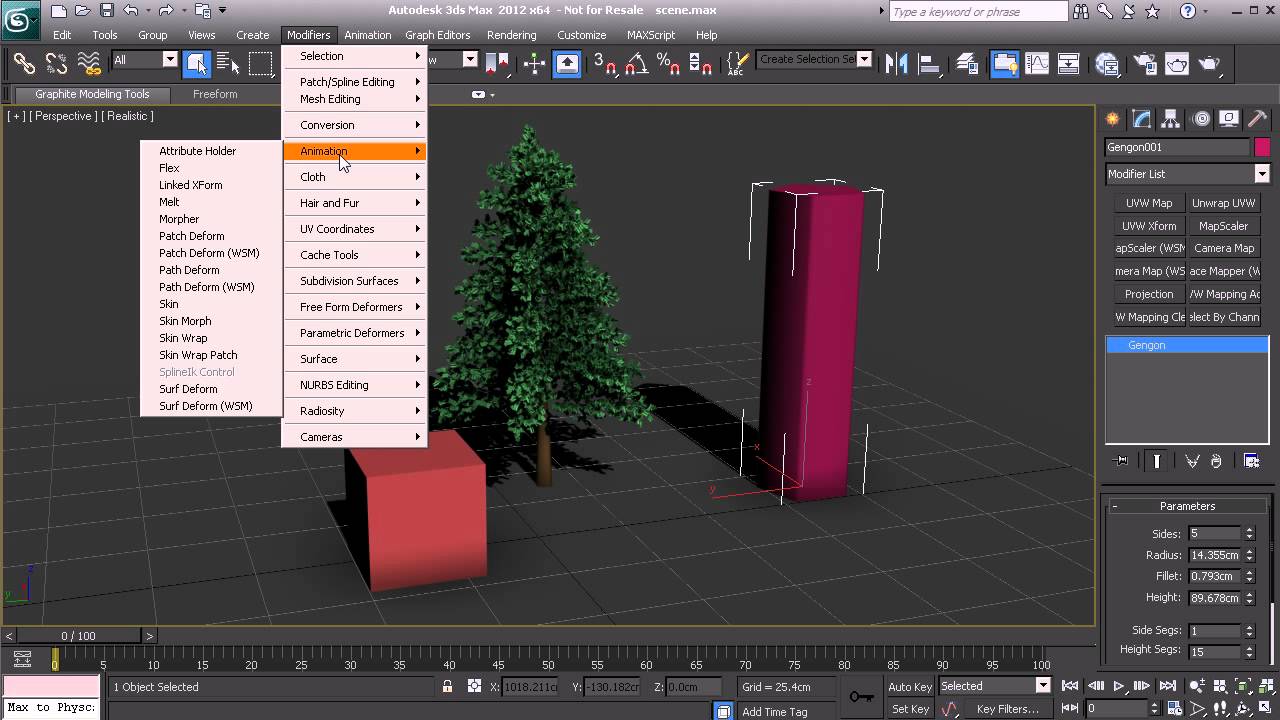Image resolution: width=1280 pixels, height=720 pixels.
Task: Click the Radius value field
Action: (1214, 555)
